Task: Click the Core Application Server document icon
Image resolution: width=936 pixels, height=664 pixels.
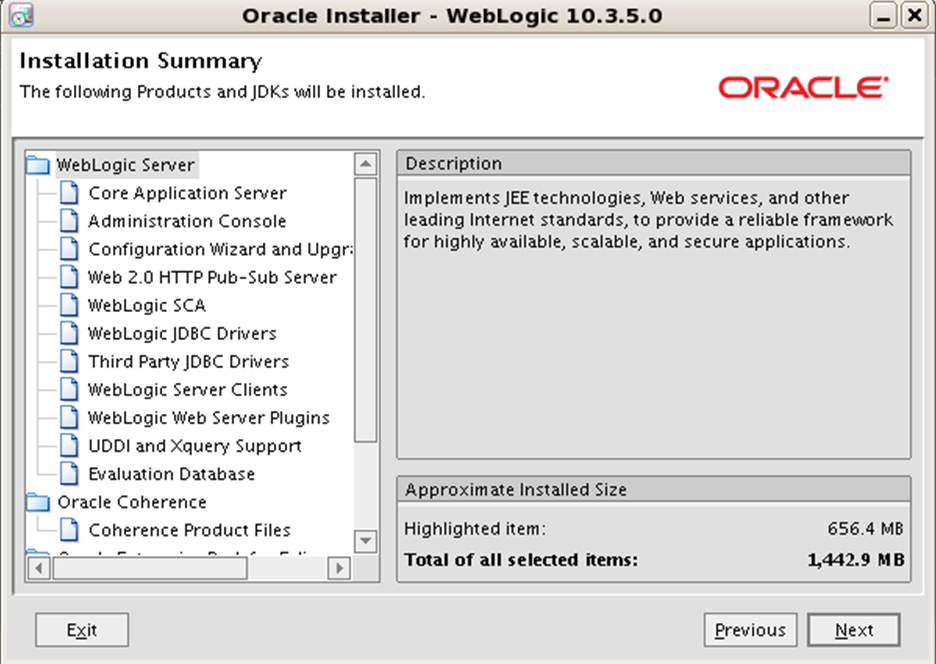Action: 69,193
